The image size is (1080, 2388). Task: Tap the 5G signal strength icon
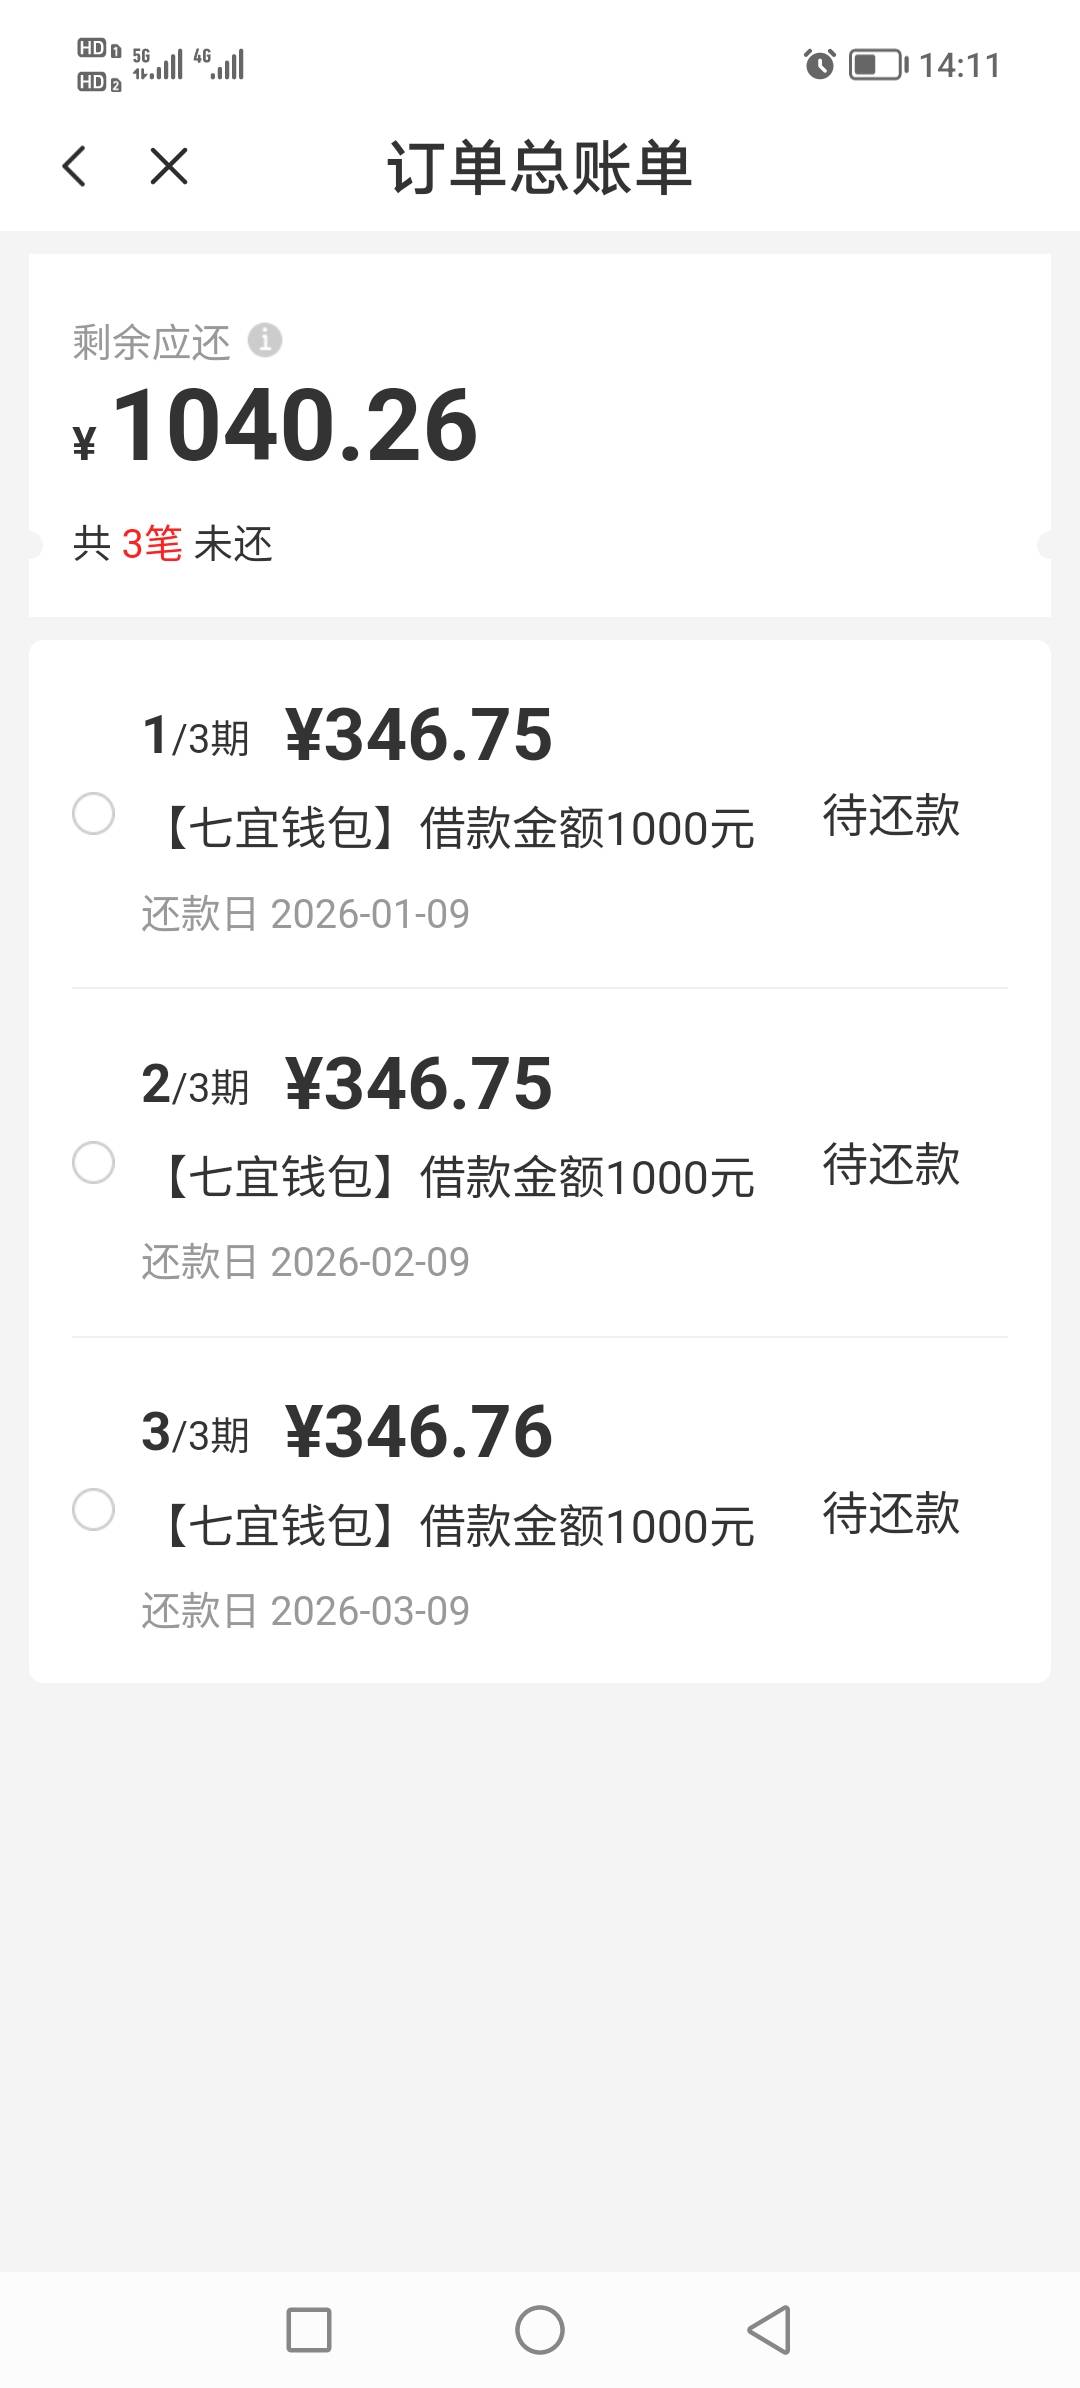coord(158,64)
